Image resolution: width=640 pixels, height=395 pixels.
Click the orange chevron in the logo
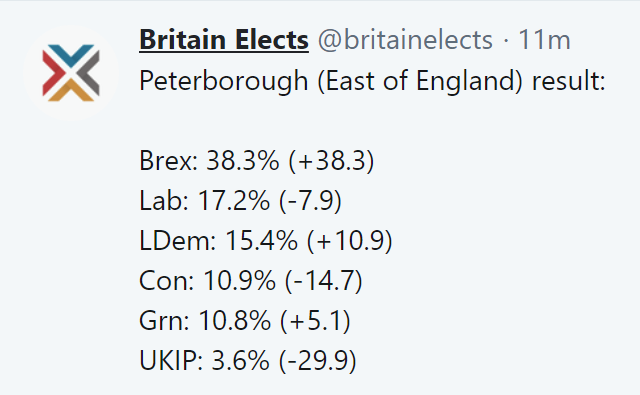71,90
